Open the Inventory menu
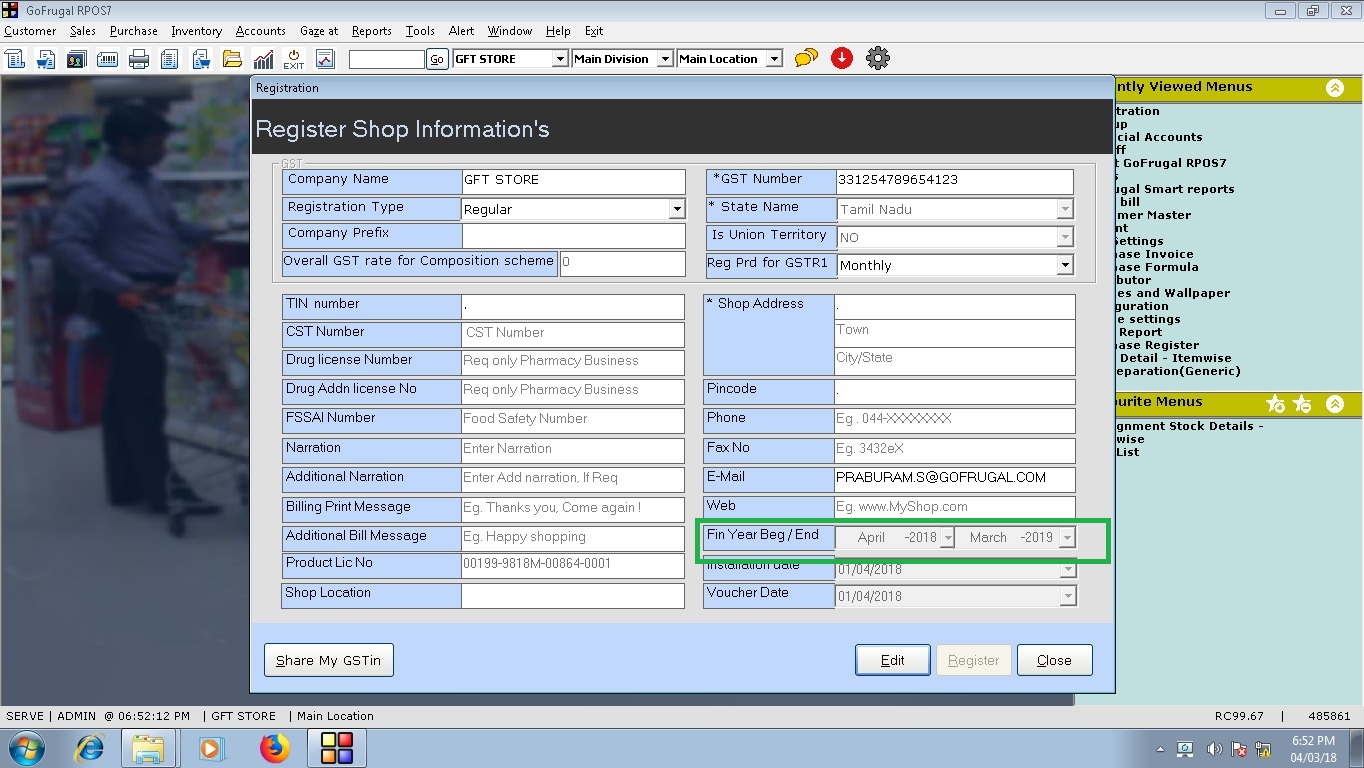This screenshot has width=1364, height=768. (196, 31)
